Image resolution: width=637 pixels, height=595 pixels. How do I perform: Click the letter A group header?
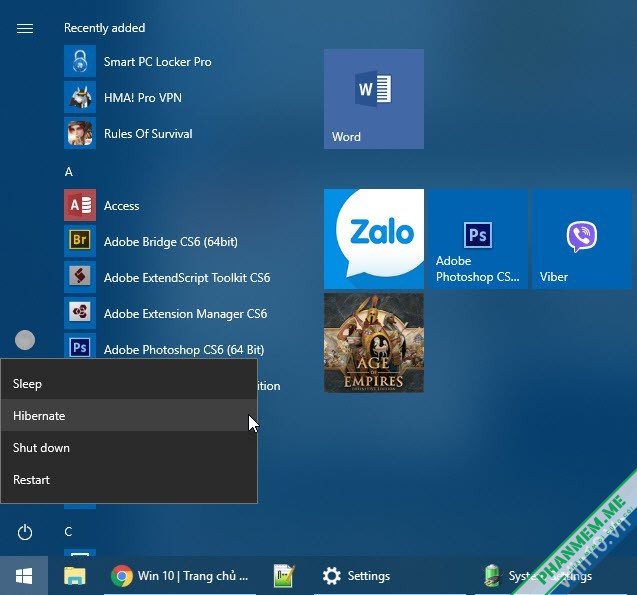[x=69, y=172]
